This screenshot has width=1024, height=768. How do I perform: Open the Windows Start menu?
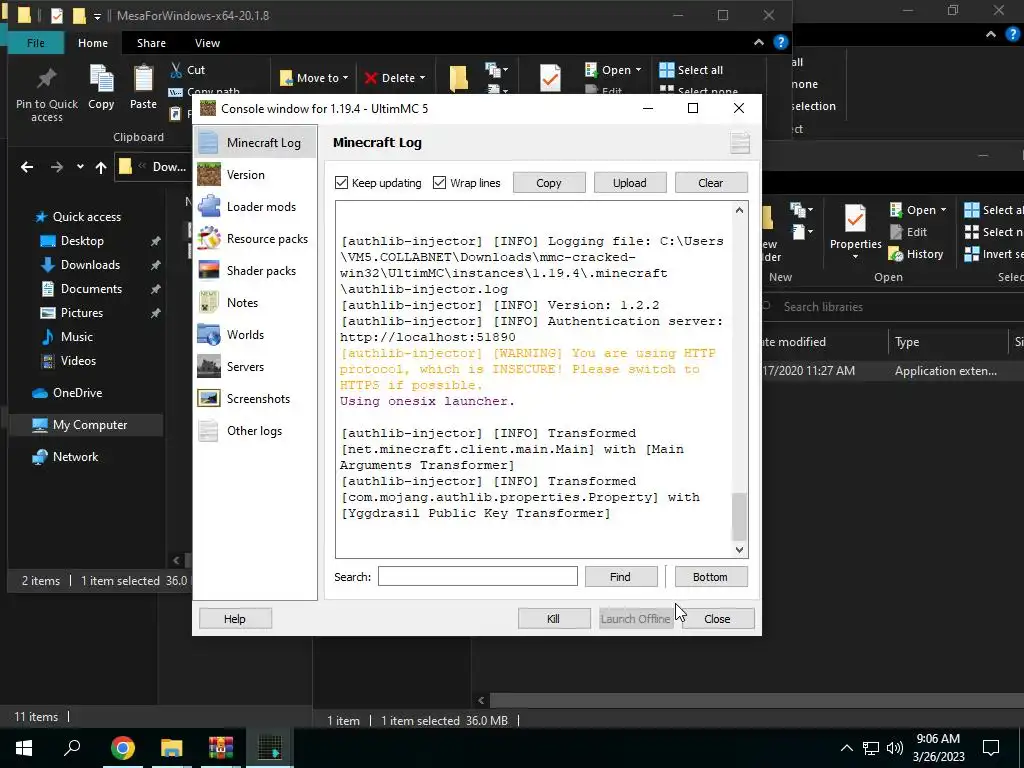[24, 748]
